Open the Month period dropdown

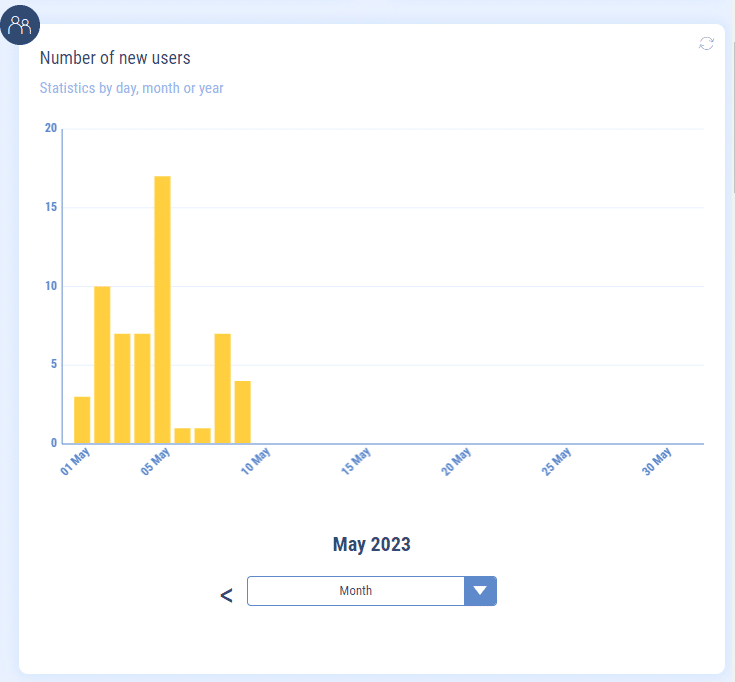tap(355, 591)
